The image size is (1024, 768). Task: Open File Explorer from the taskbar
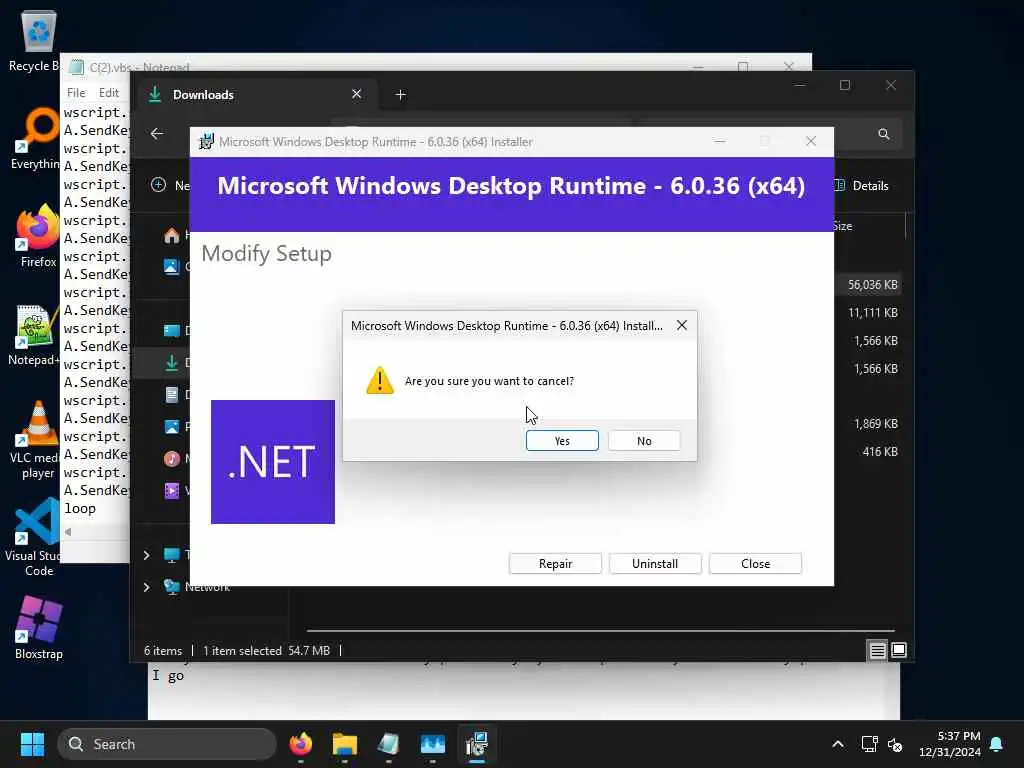(344, 744)
